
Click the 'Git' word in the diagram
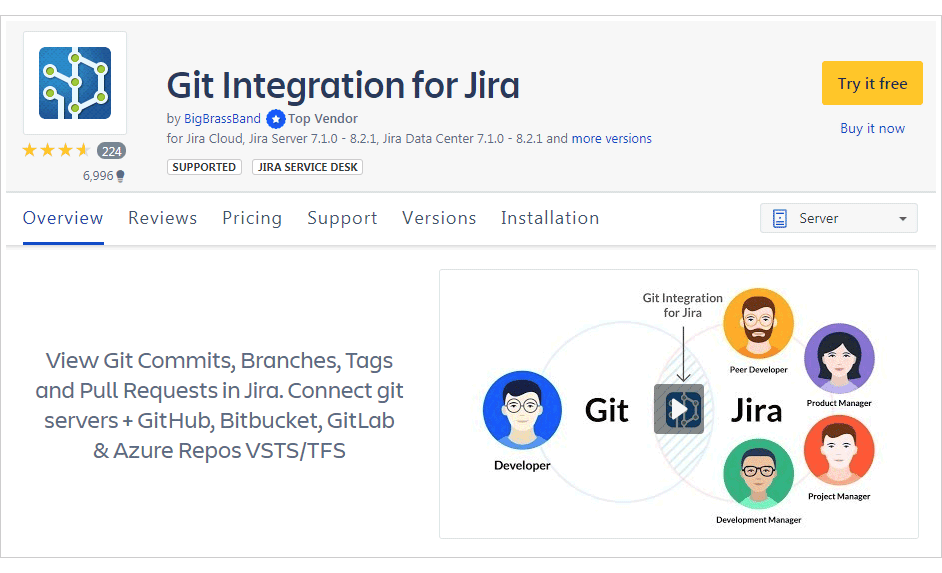607,411
